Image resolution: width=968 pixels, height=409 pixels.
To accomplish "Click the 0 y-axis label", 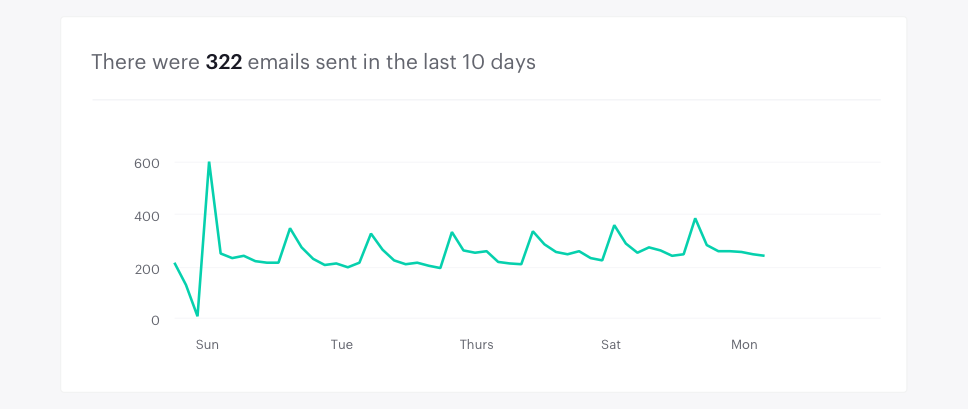I will 155,320.
